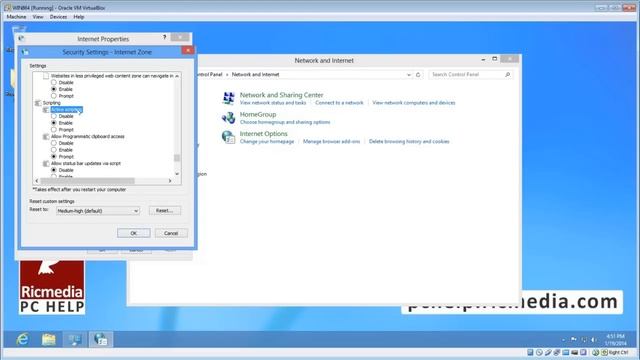Open the HomeGroup heading link
This screenshot has width=640, height=360.
click(x=258, y=114)
